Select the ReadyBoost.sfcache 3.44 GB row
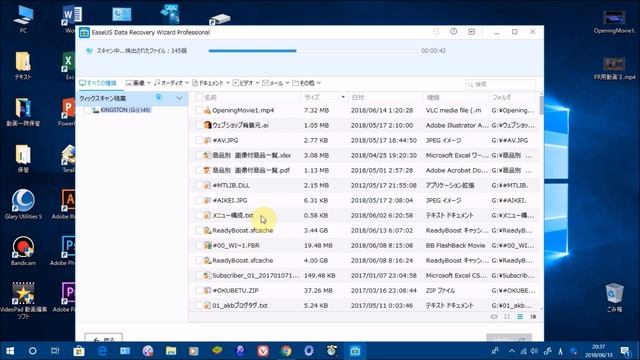 364,230
